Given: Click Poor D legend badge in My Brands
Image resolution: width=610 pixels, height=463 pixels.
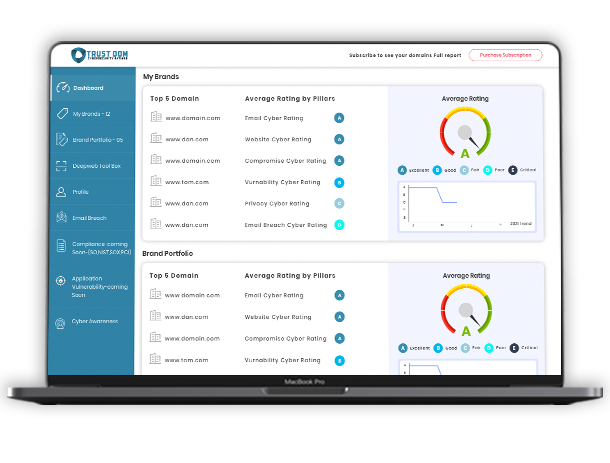Looking at the screenshot, I should 487,170.
